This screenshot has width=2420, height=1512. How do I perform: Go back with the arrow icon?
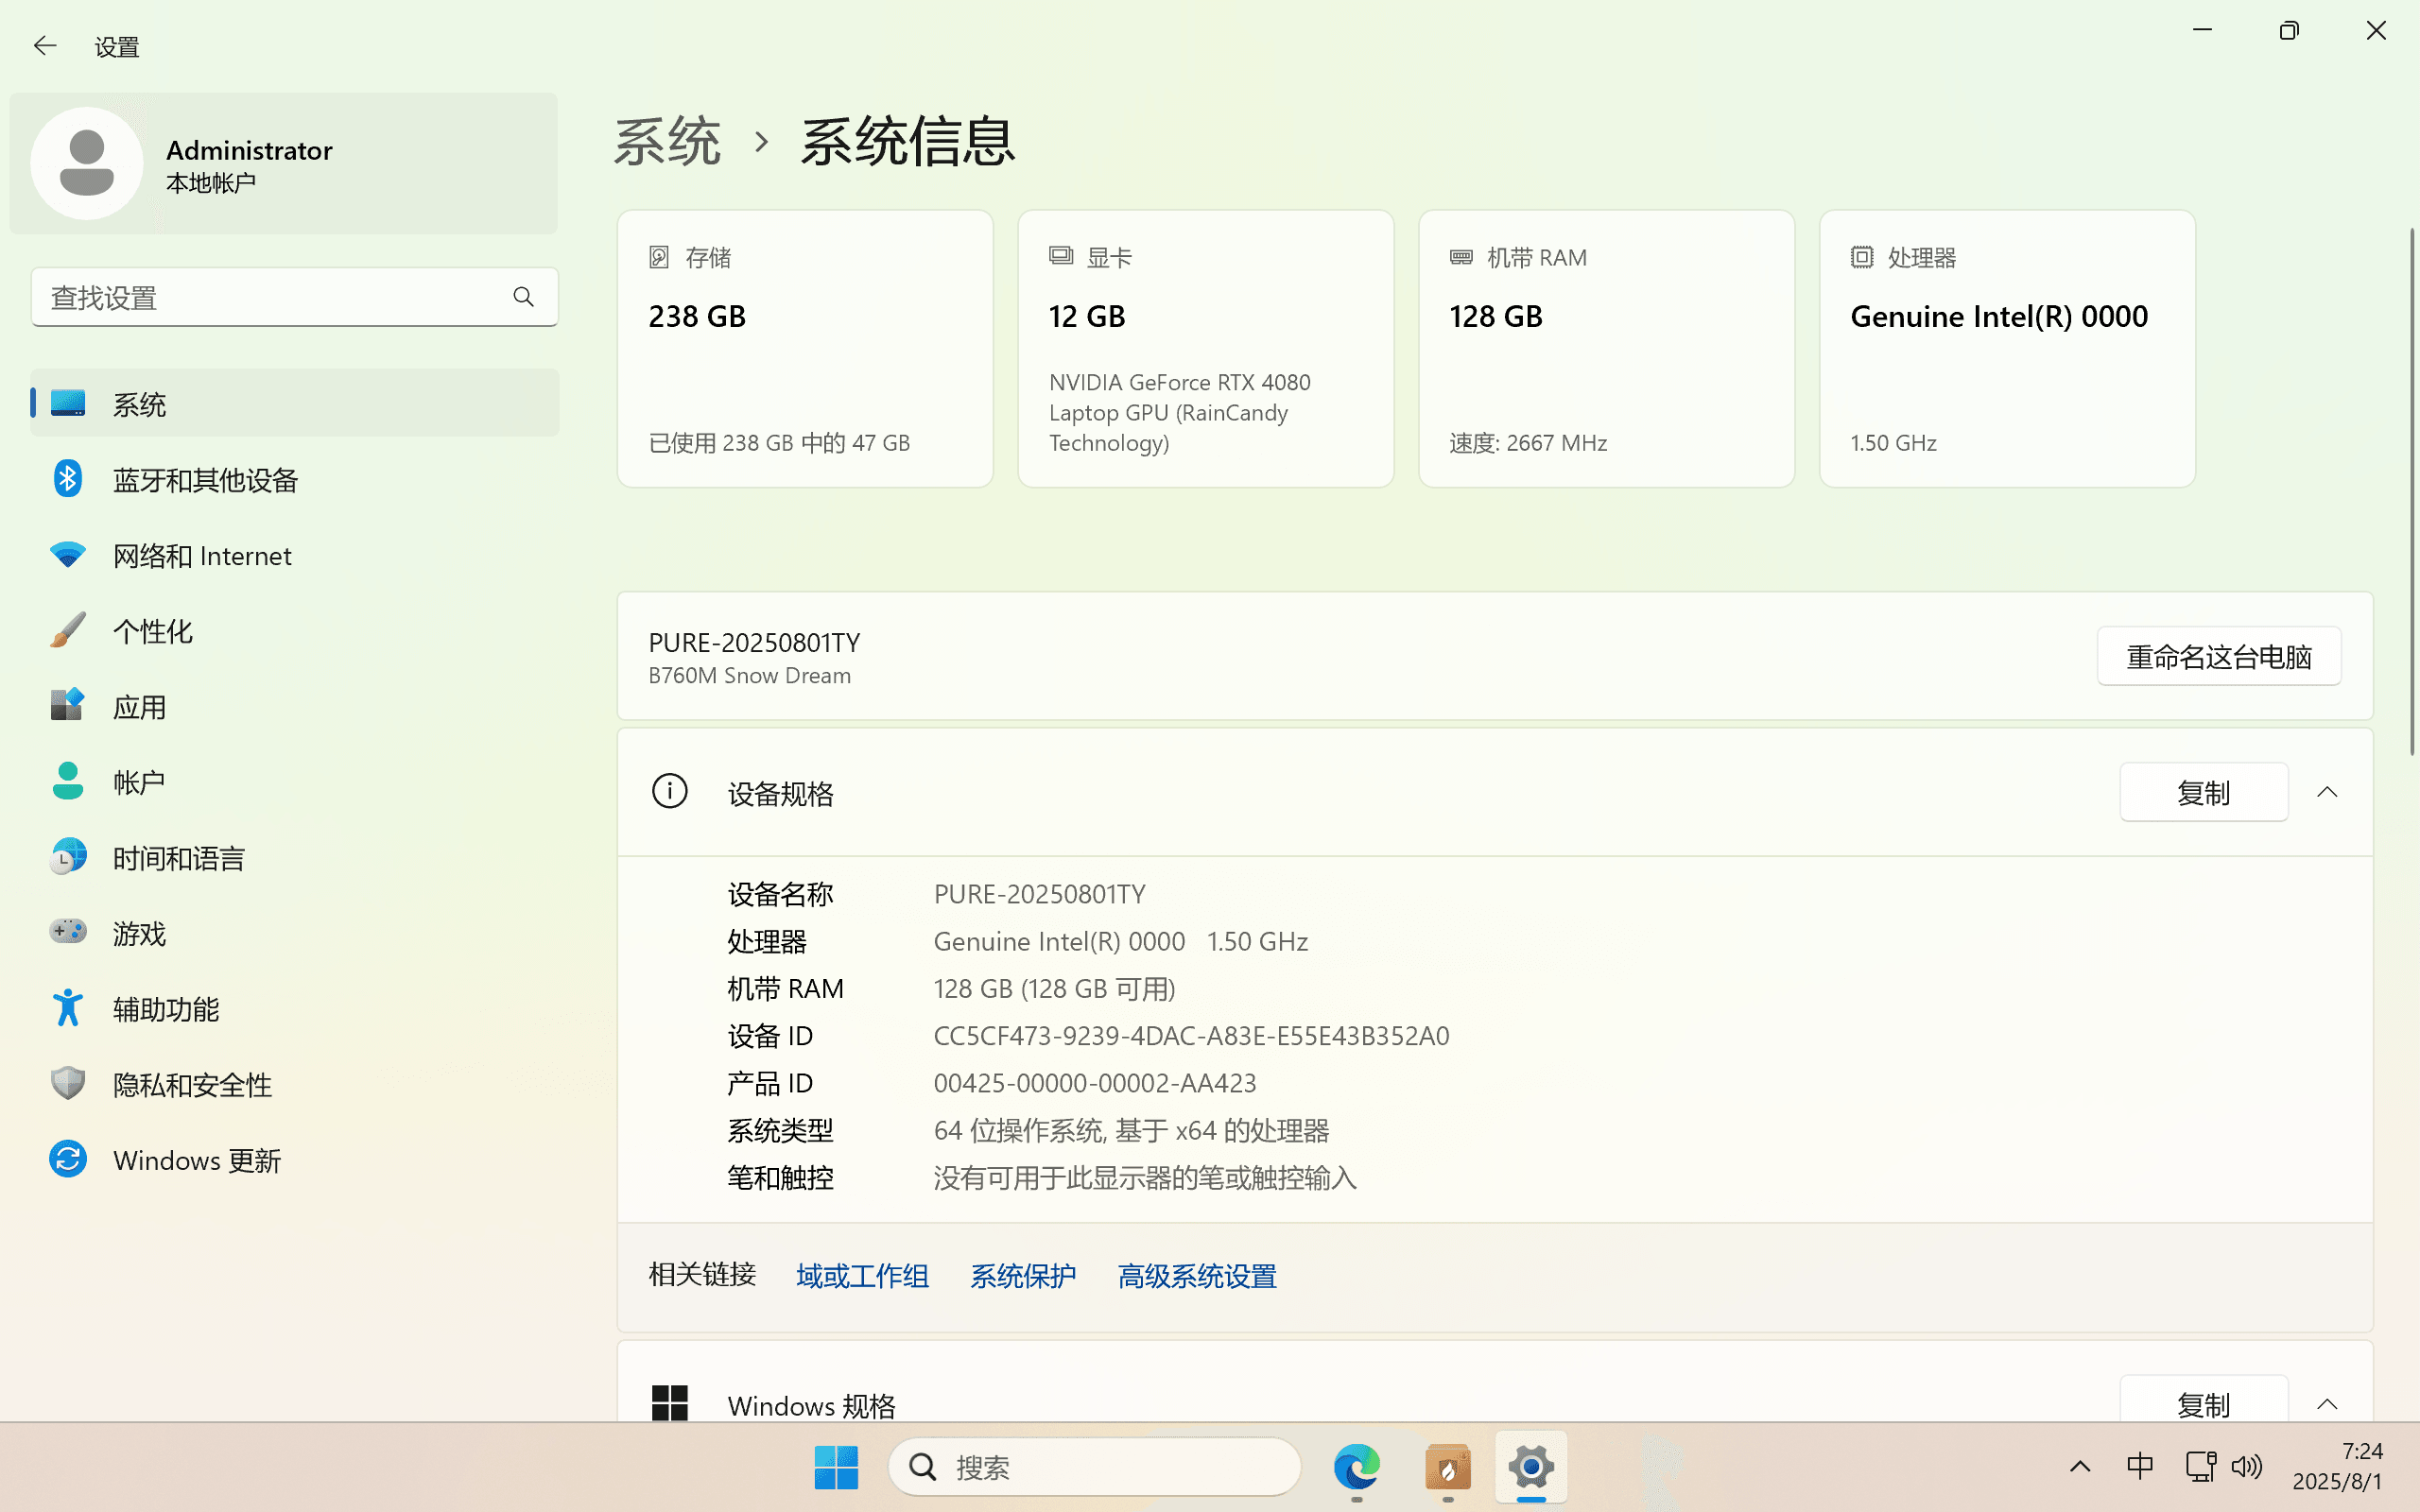[45, 46]
